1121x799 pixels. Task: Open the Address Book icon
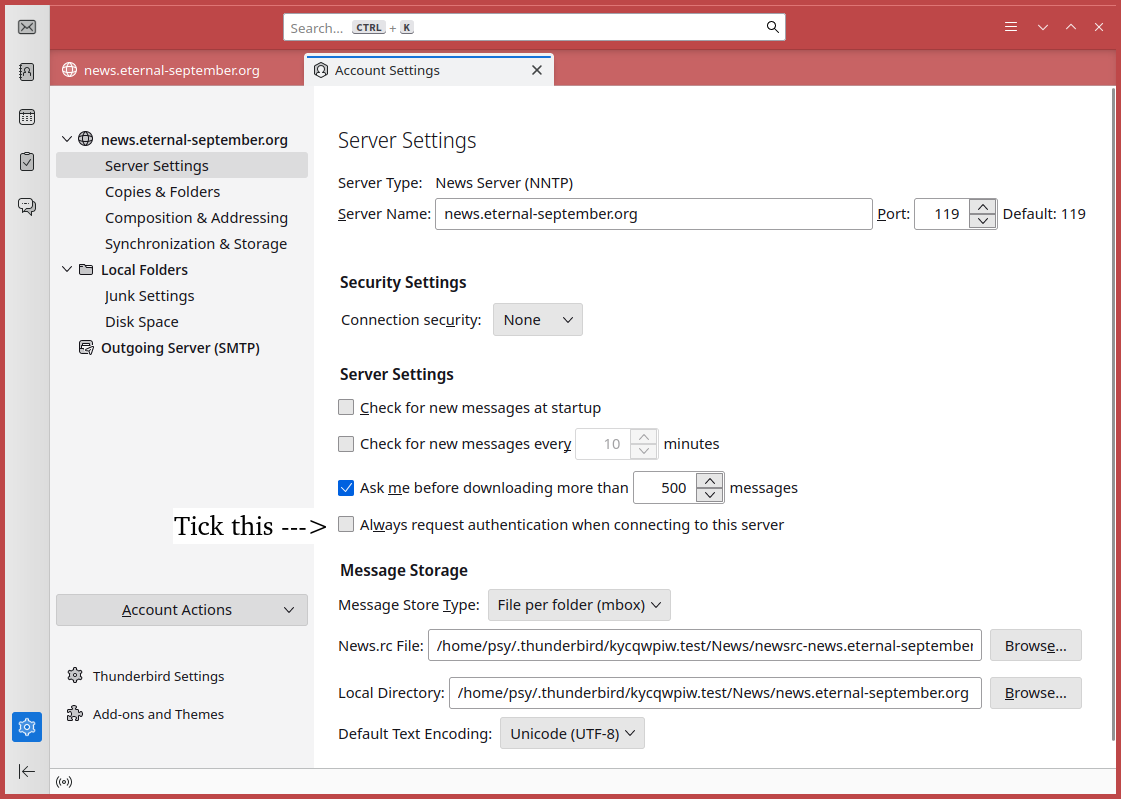click(27, 71)
